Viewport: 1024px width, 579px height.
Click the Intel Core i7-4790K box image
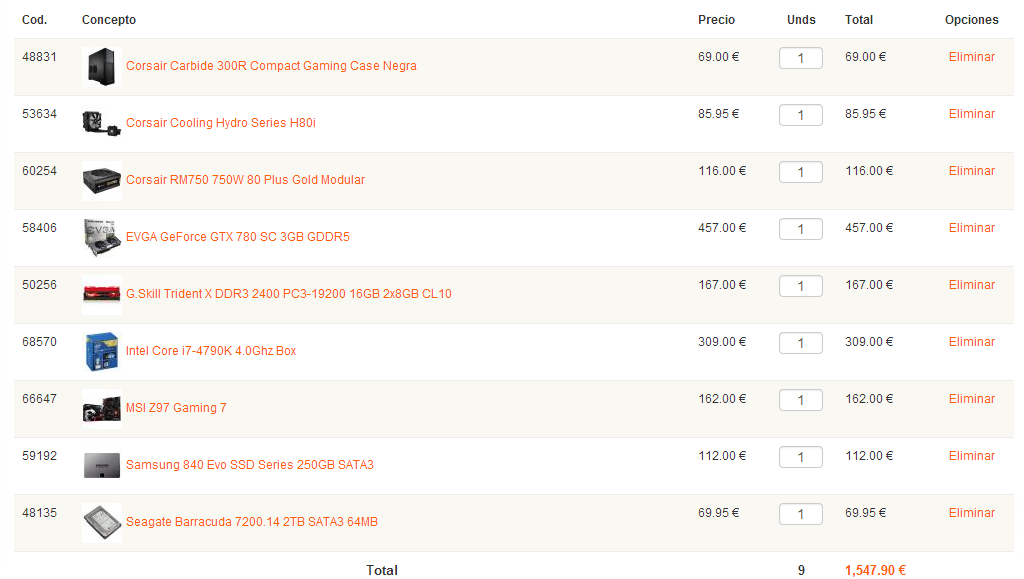tap(101, 352)
